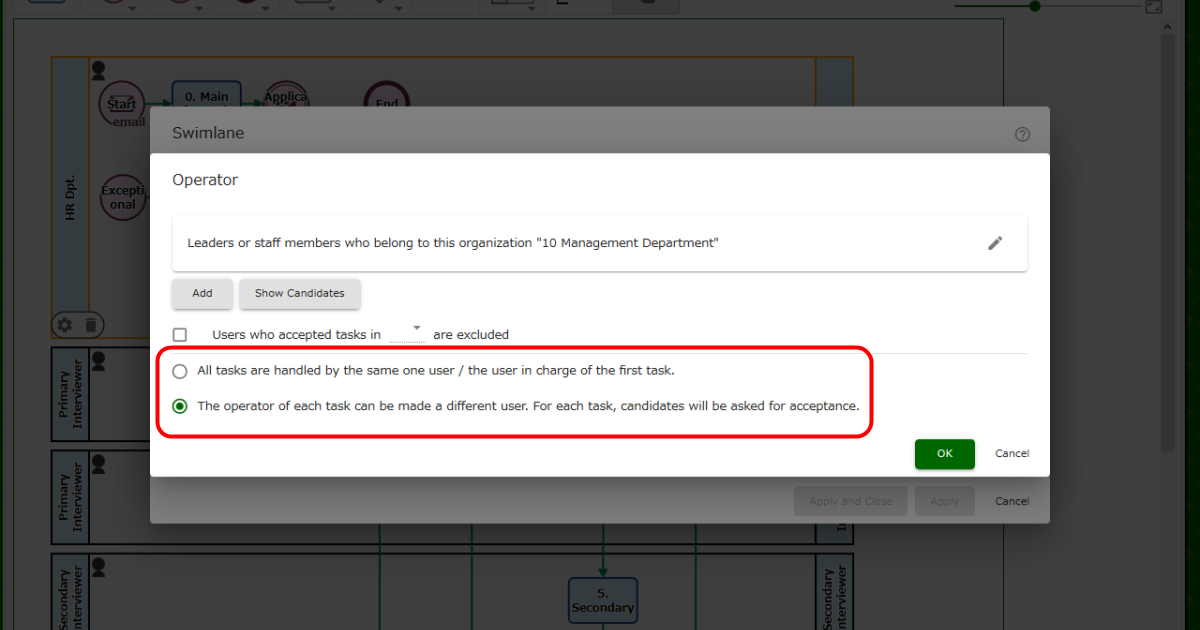Click the HR Dpt. swimlane user icon

(x=98, y=71)
